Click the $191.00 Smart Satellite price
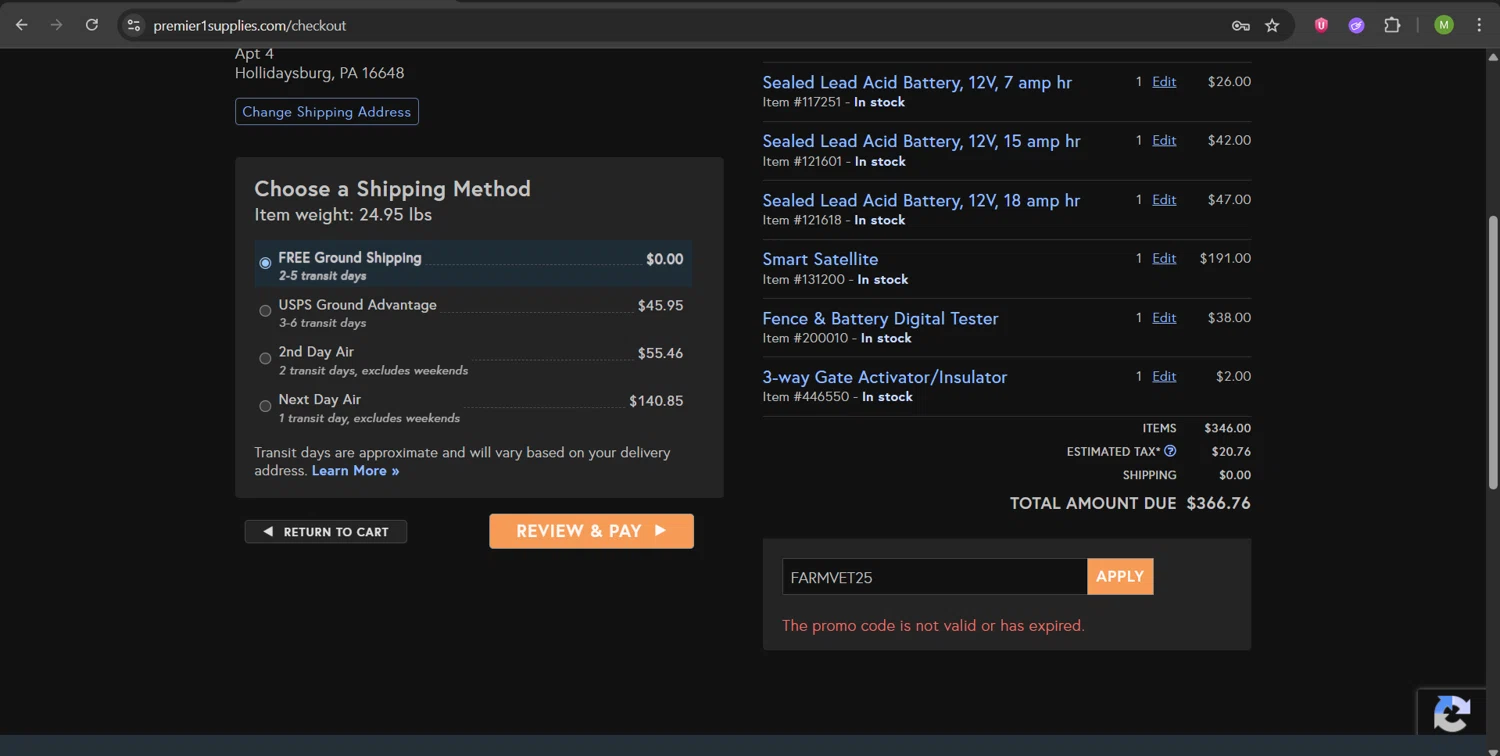 coord(1225,258)
